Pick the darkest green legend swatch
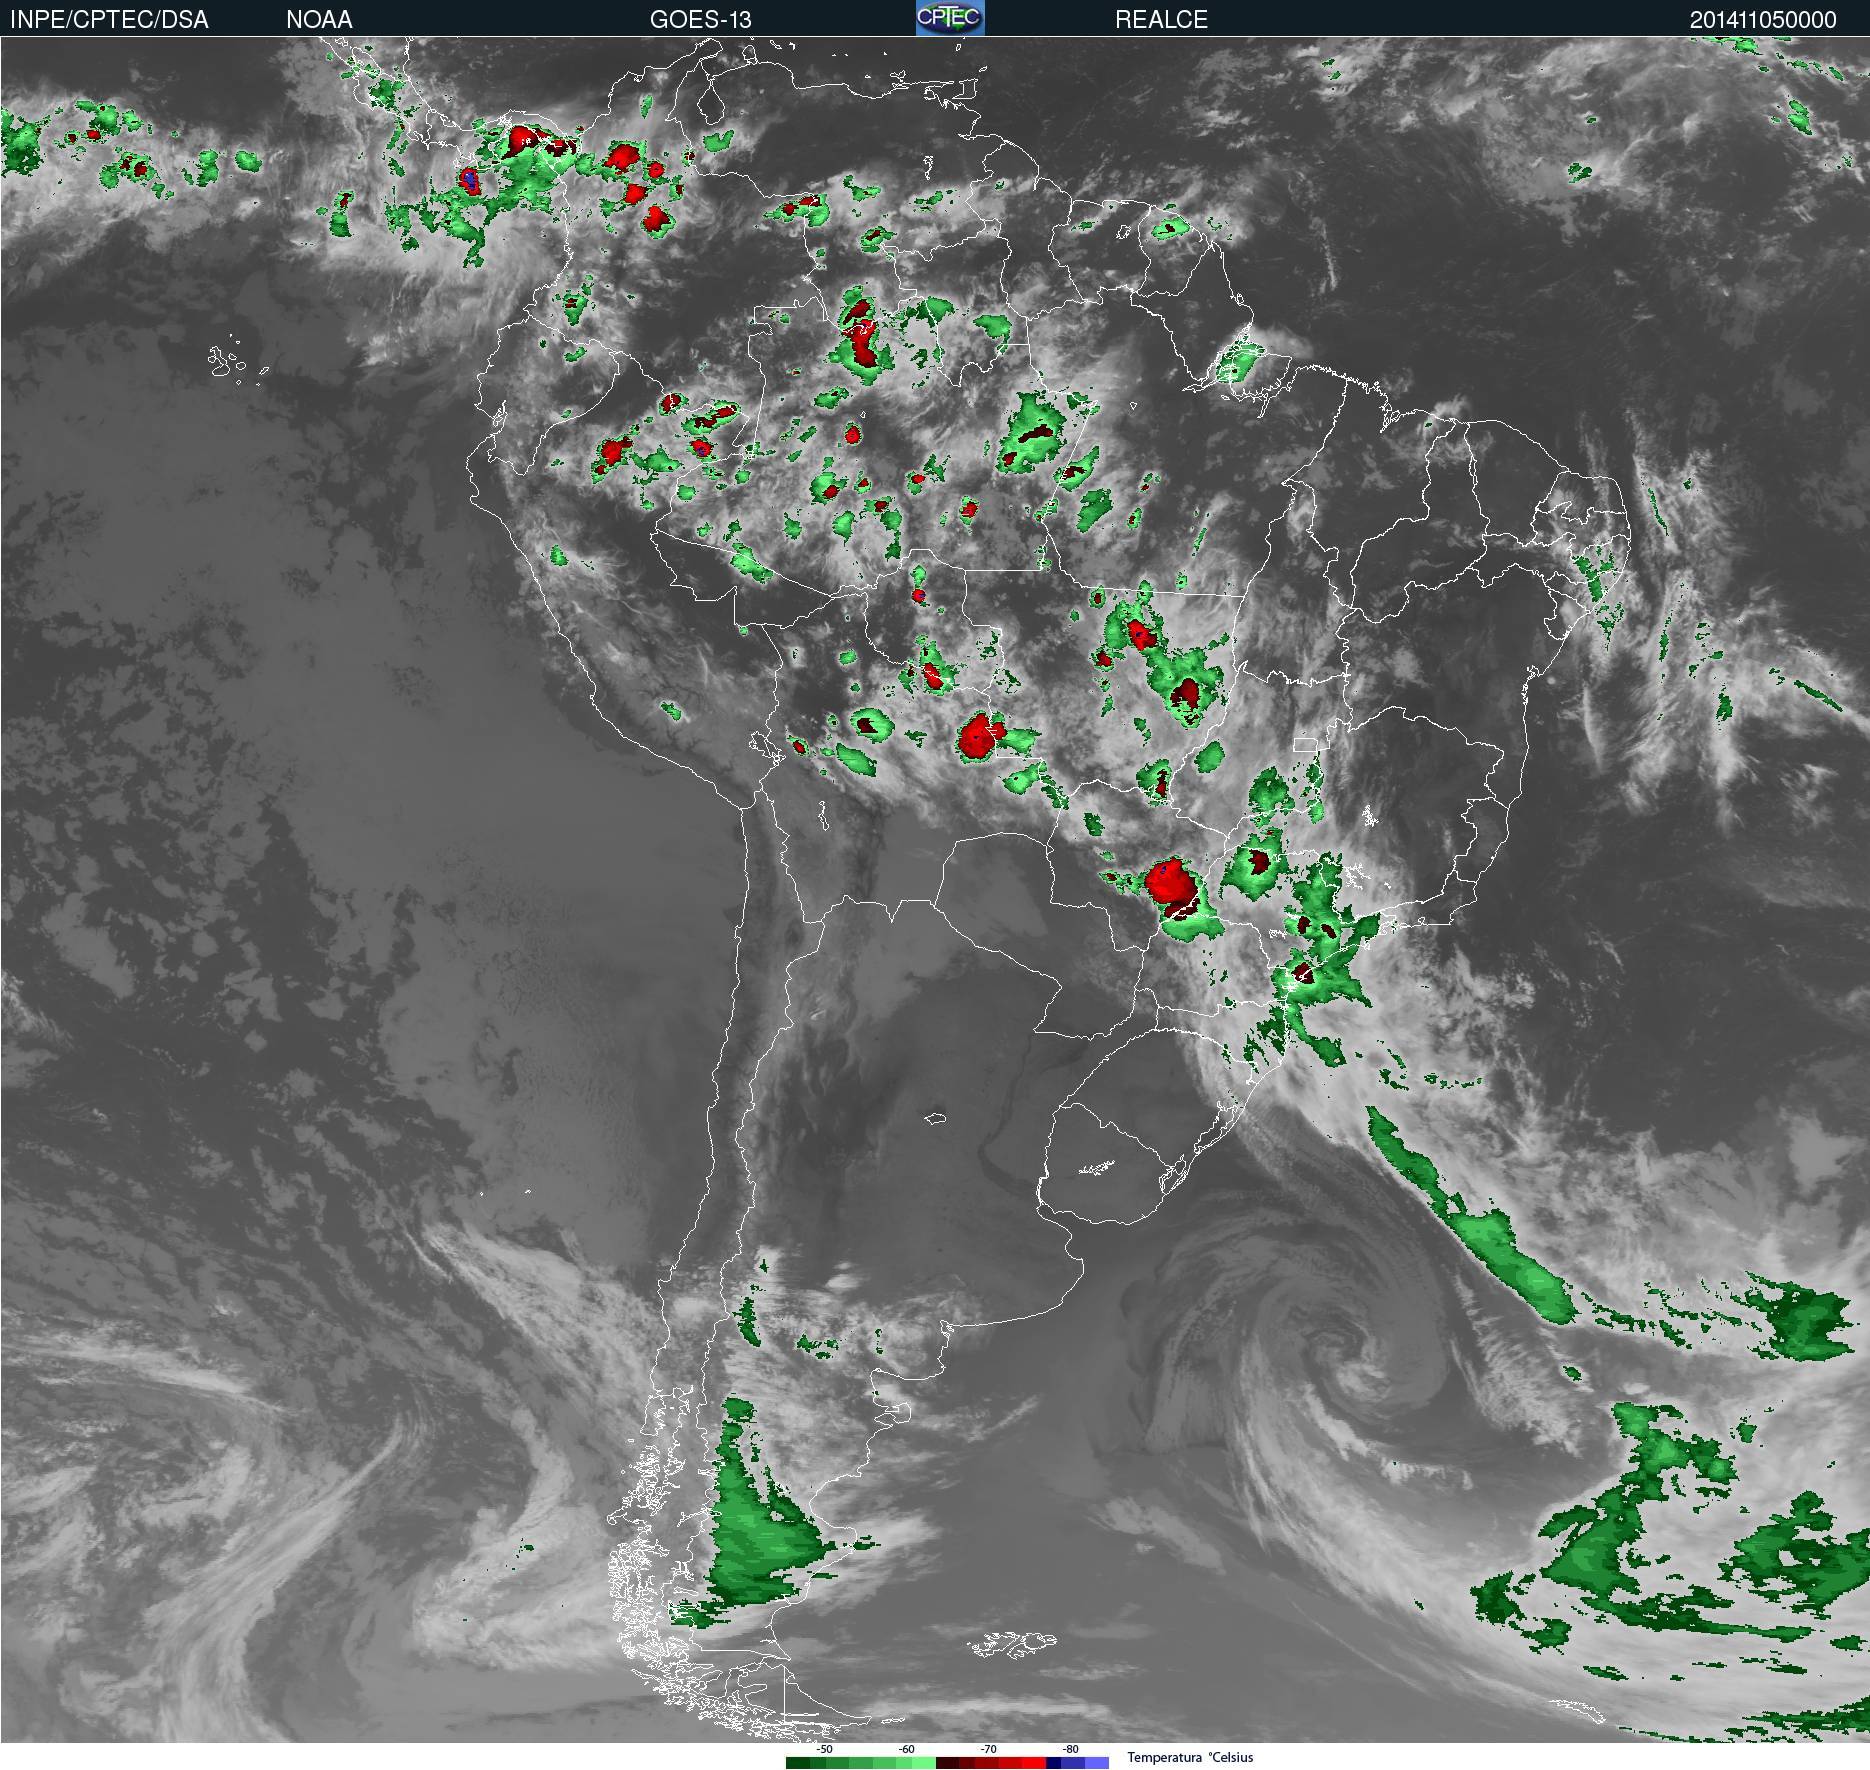Image resolution: width=1870 pixels, height=1770 pixels. [798, 1763]
